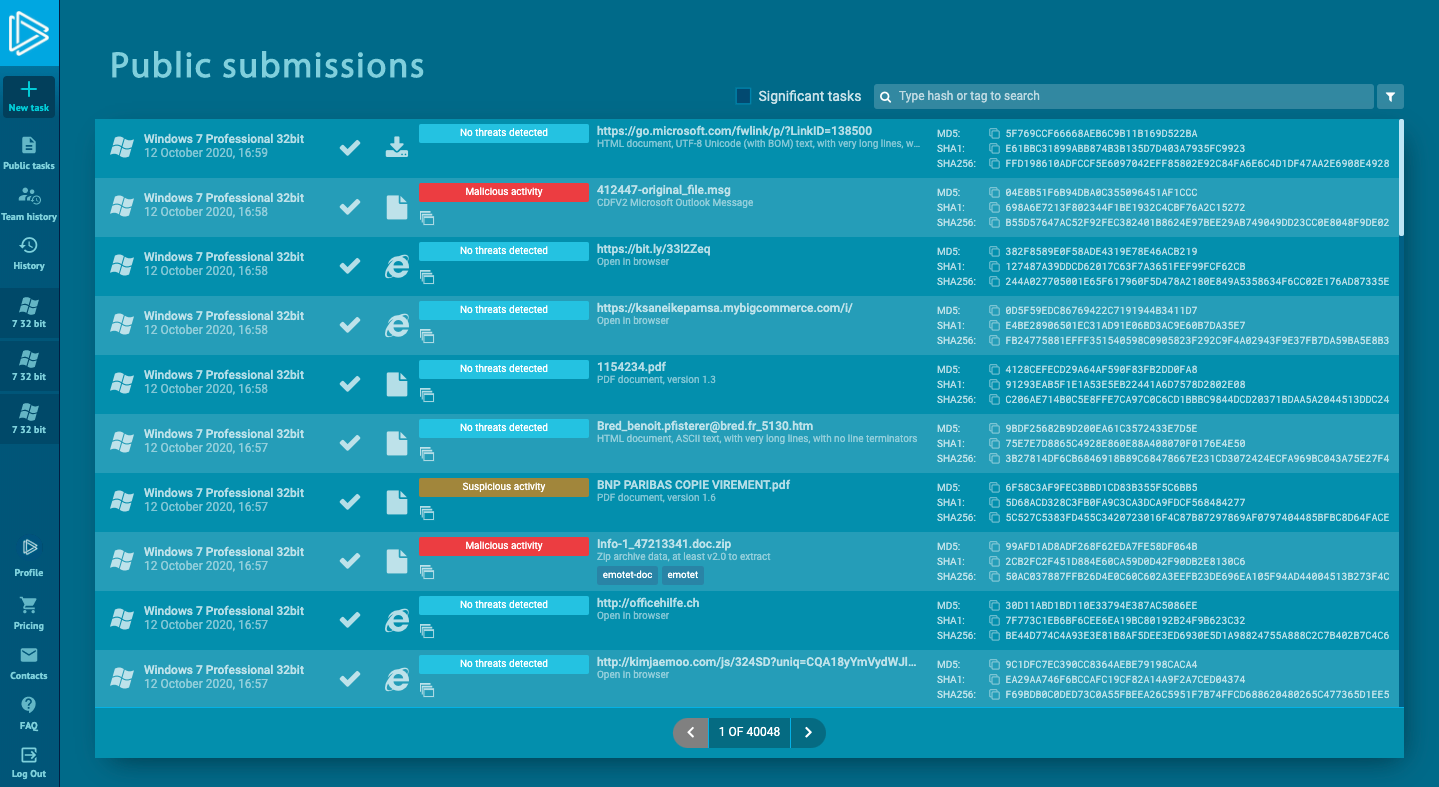This screenshot has width=1439, height=787.
Task: Select the second 7 32 bit sidebar item
Action: click(29, 364)
